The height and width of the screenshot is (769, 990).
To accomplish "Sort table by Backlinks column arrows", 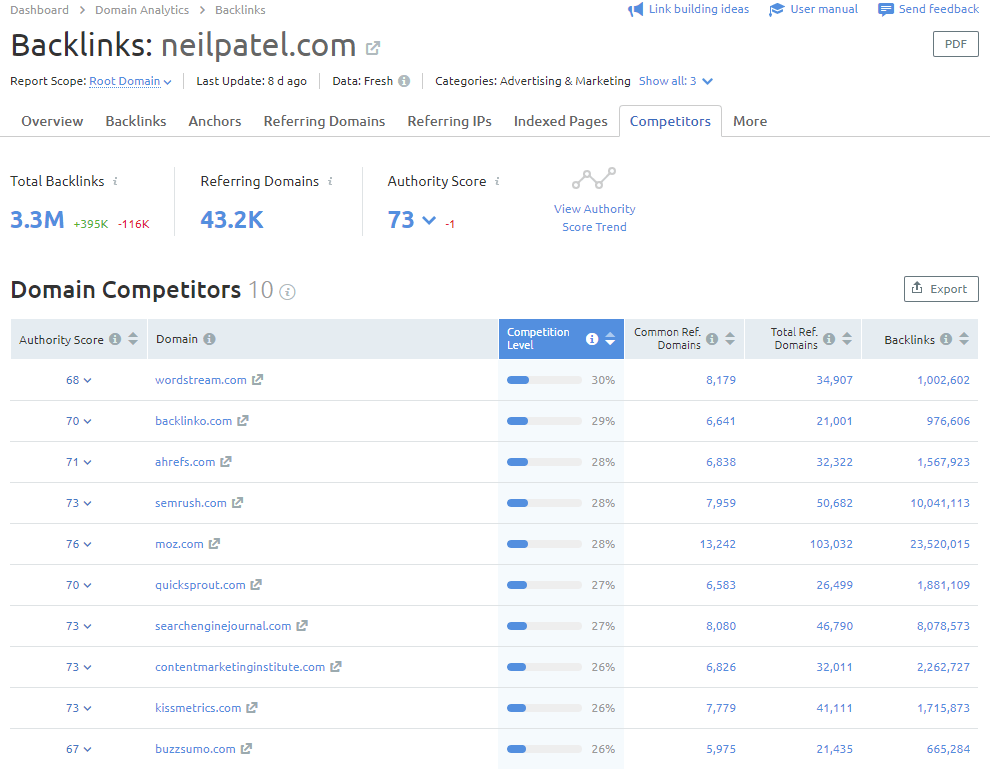I will tap(964, 339).
